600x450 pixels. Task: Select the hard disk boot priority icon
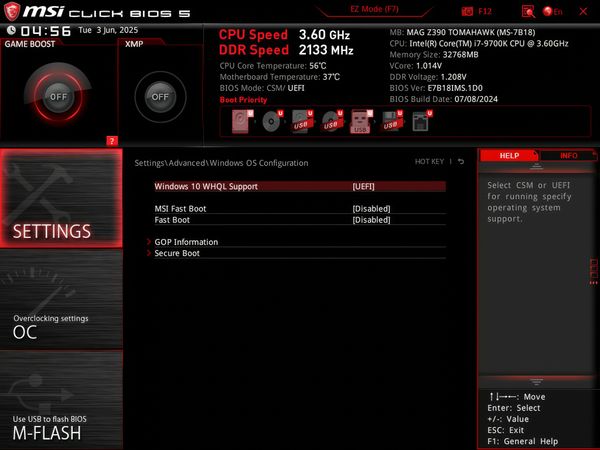coord(242,121)
